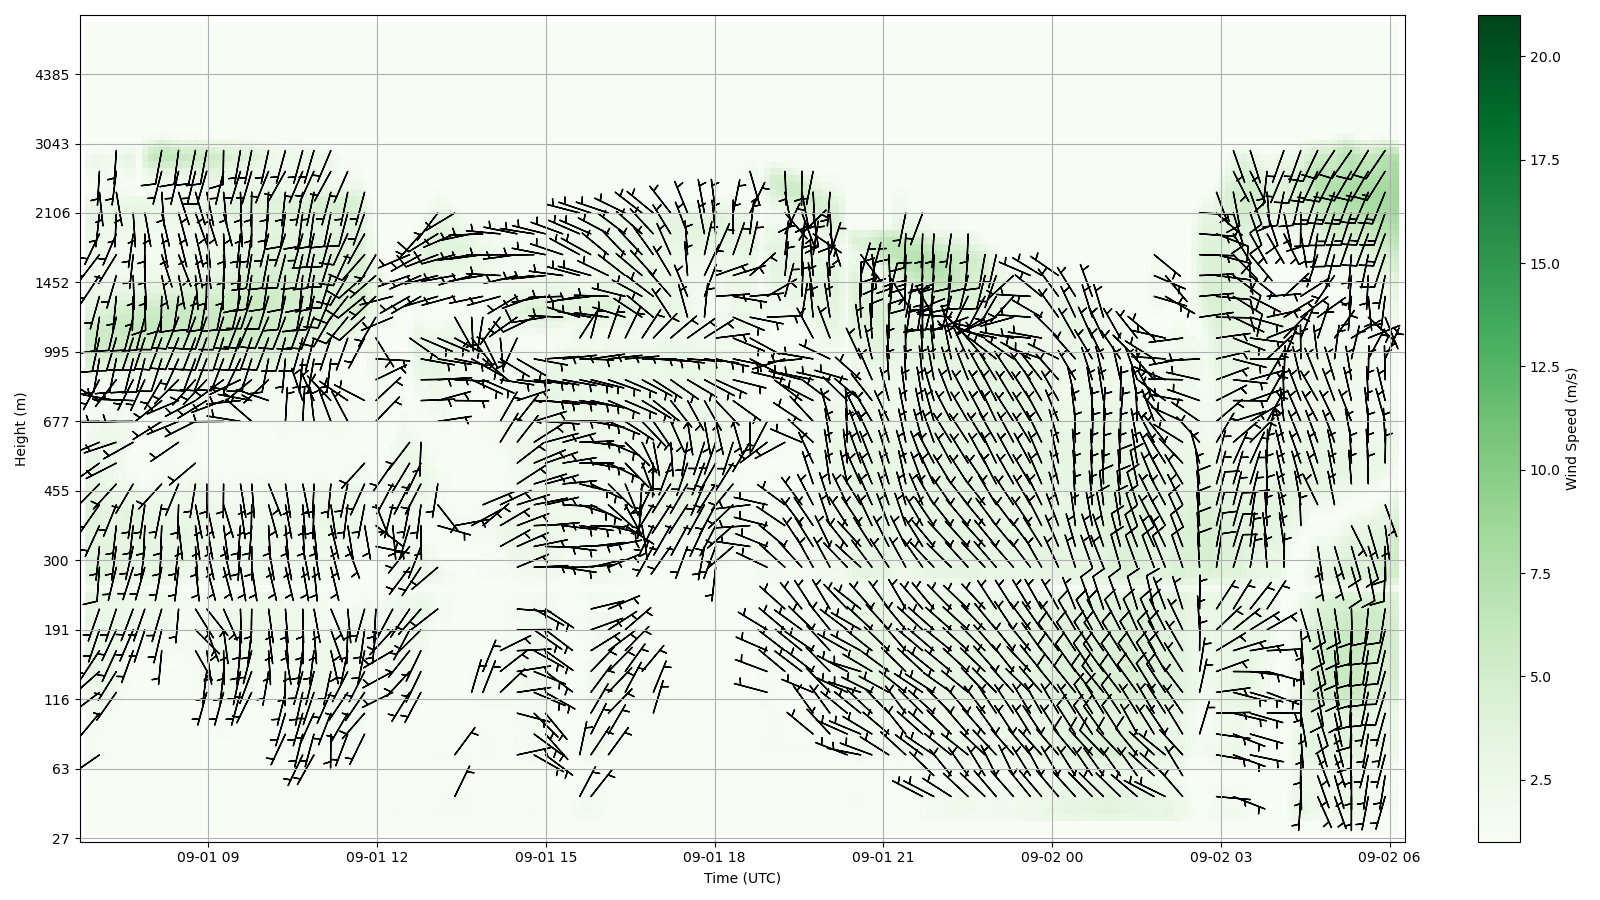Select the 300 height tick label
The height and width of the screenshot is (900, 1600).
click(x=56, y=561)
